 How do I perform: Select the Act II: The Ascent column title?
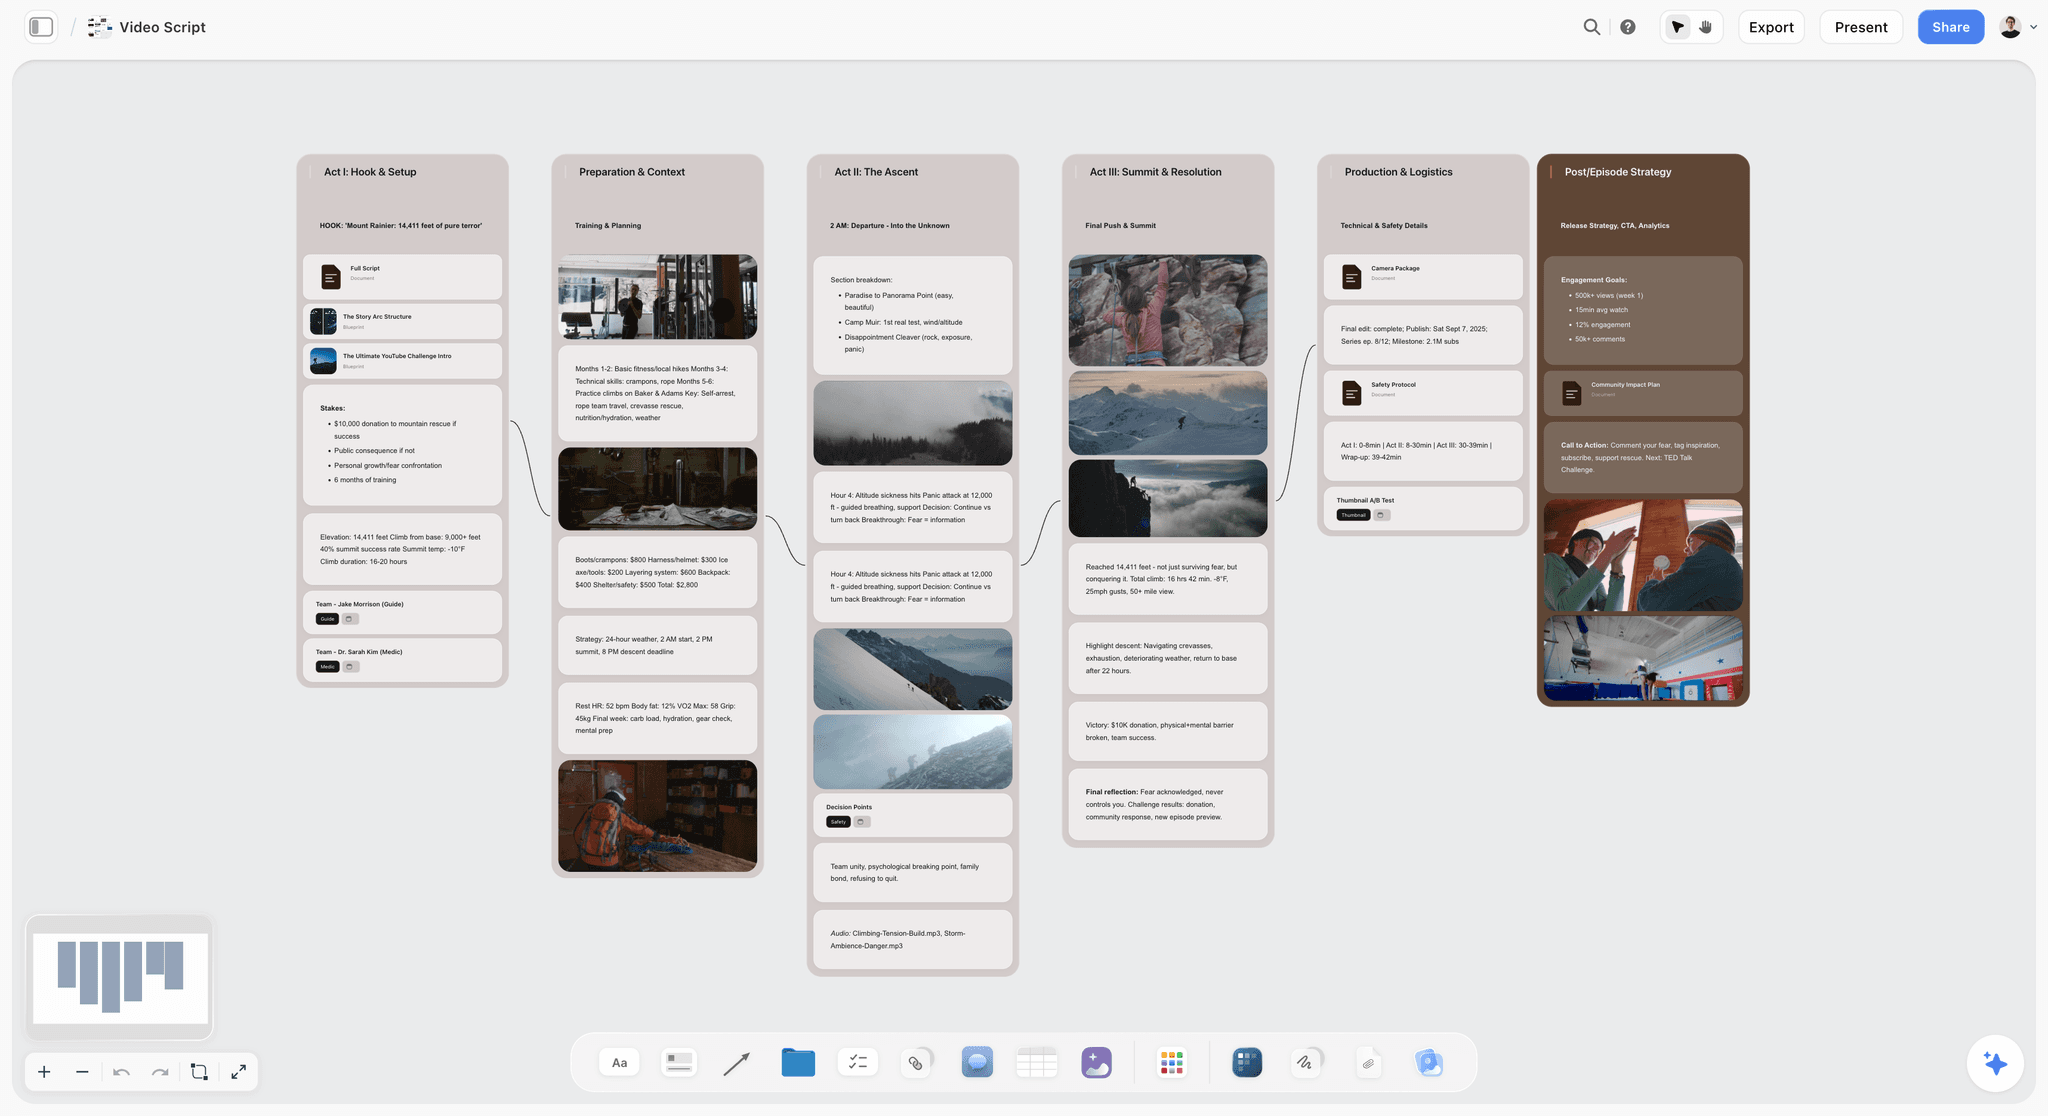tap(876, 172)
